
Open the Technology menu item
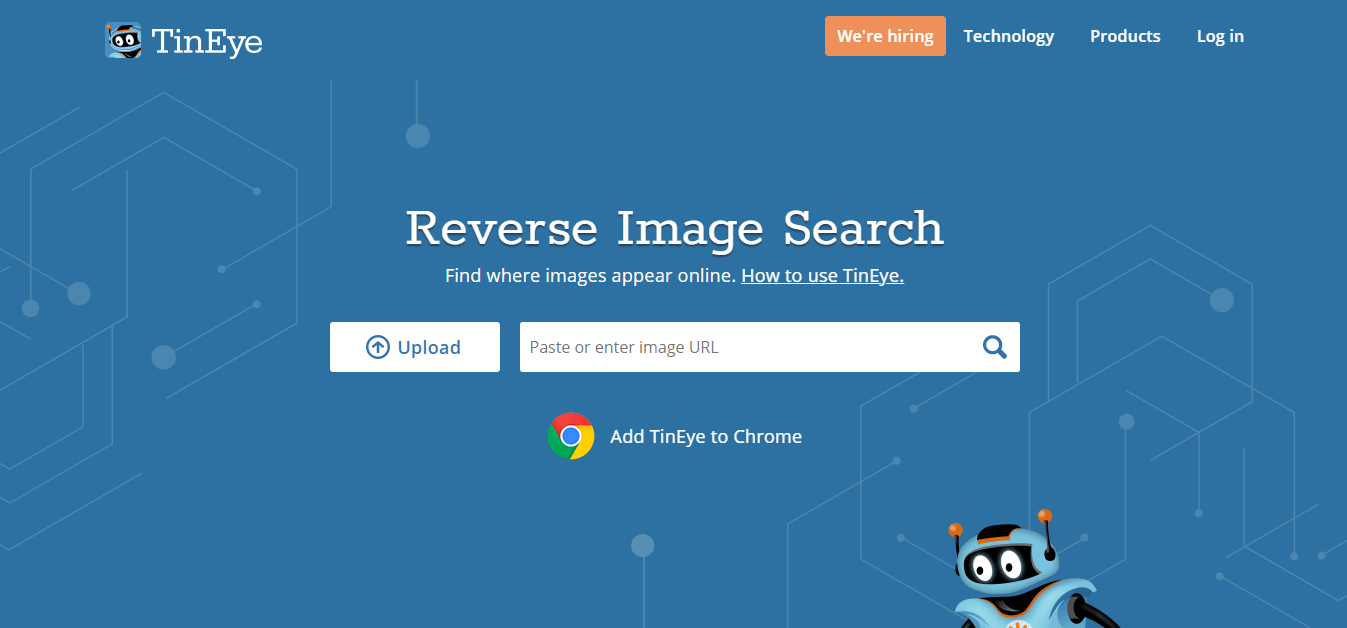click(x=1008, y=36)
